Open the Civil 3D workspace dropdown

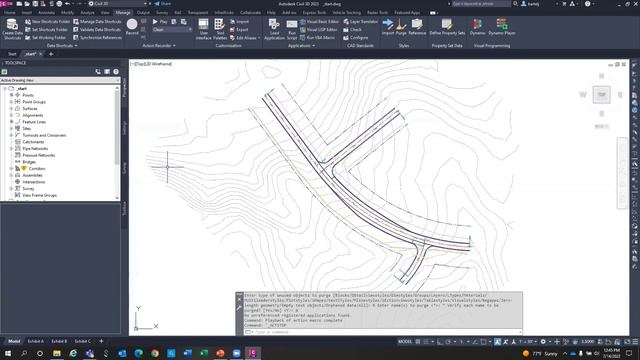(x=118, y=4)
